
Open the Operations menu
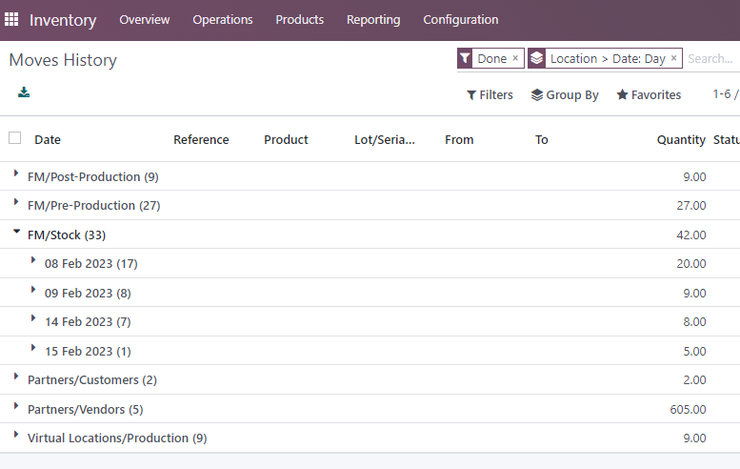(222, 20)
